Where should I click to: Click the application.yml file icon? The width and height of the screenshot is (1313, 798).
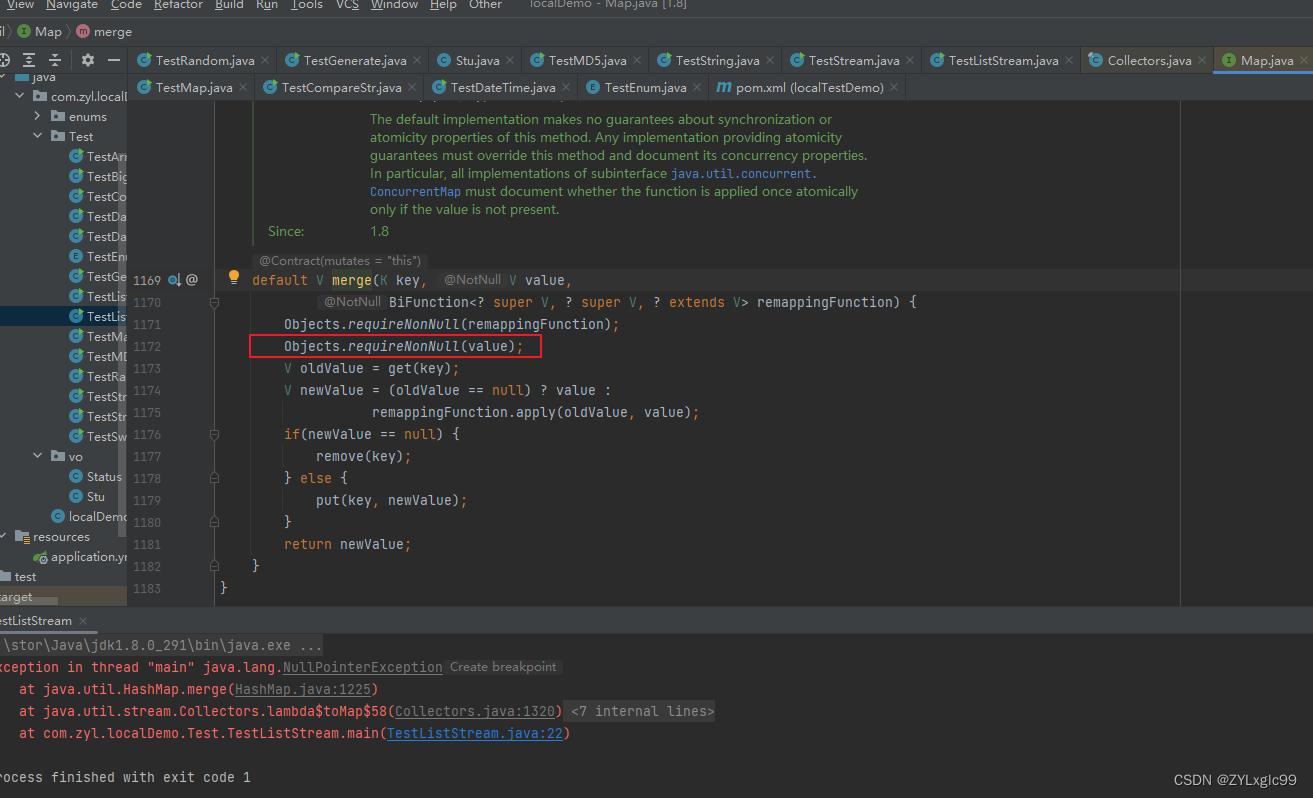[41, 557]
